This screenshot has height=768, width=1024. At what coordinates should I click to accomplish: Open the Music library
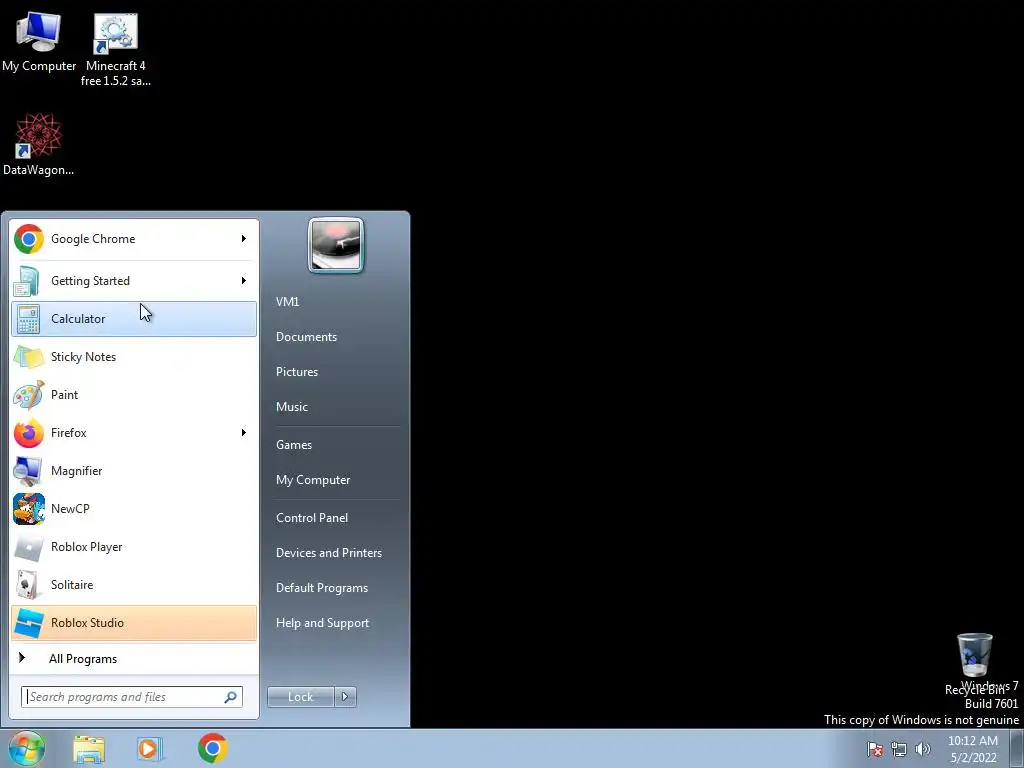(x=291, y=407)
